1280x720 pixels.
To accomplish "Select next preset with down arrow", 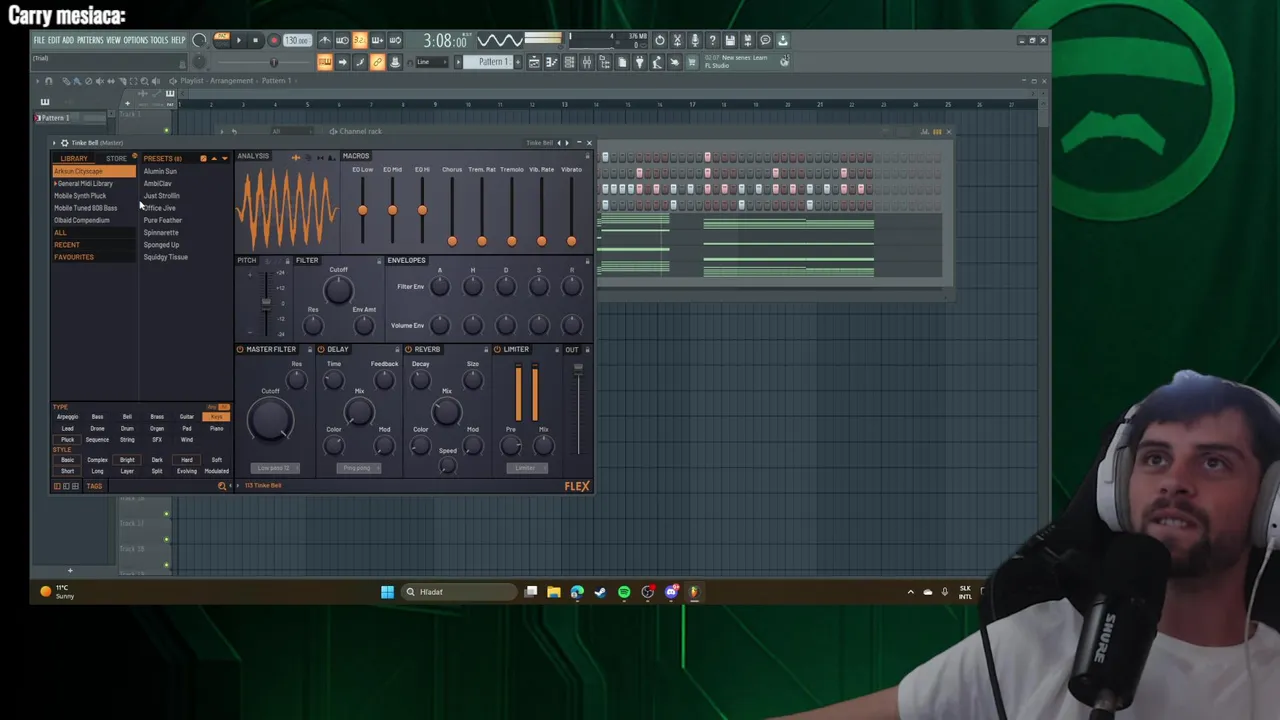I will (225, 158).
